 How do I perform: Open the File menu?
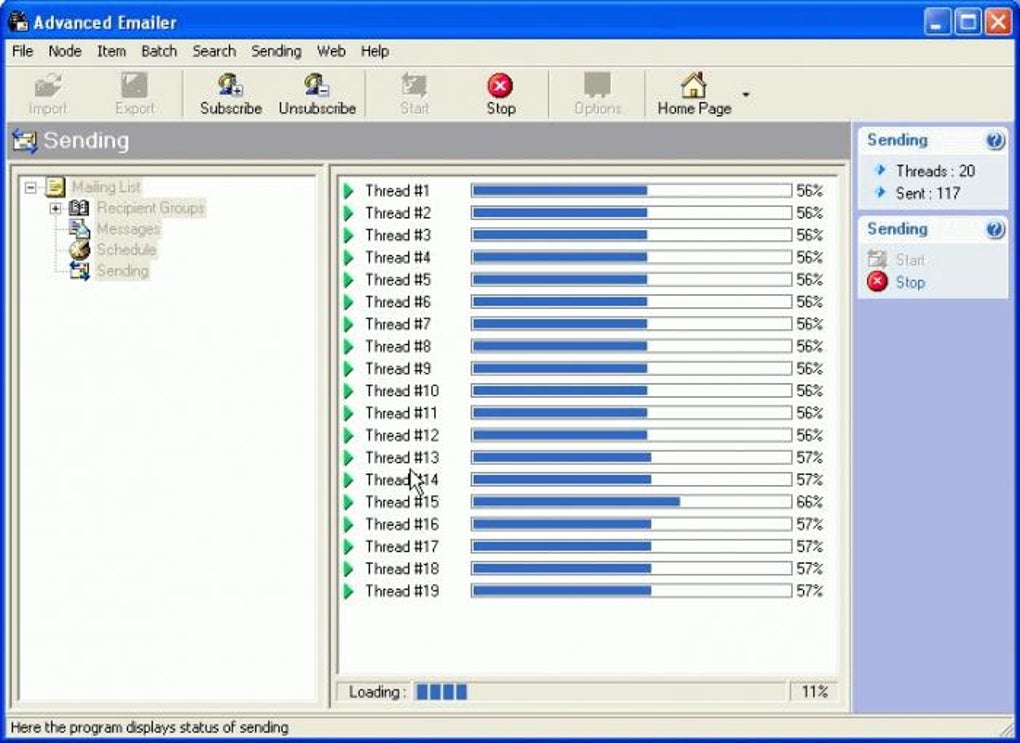pos(22,51)
